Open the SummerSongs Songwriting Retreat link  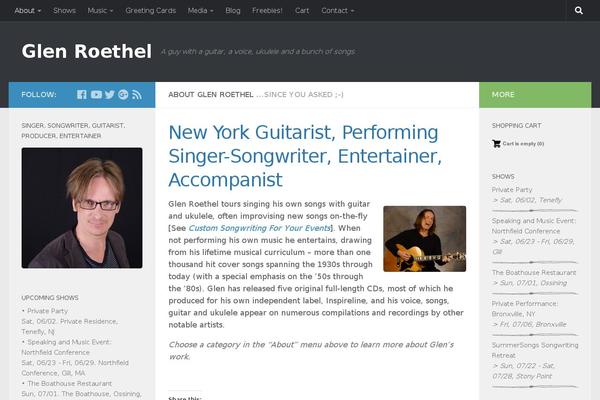click(x=535, y=350)
